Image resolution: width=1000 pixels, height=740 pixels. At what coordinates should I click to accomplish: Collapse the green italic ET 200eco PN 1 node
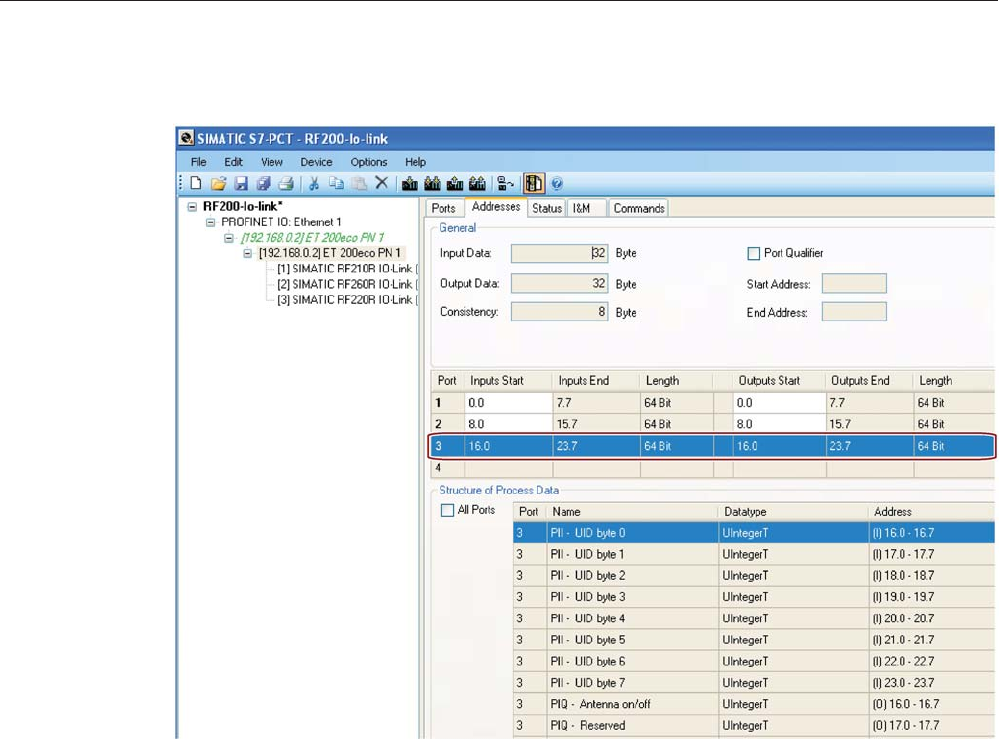229,238
